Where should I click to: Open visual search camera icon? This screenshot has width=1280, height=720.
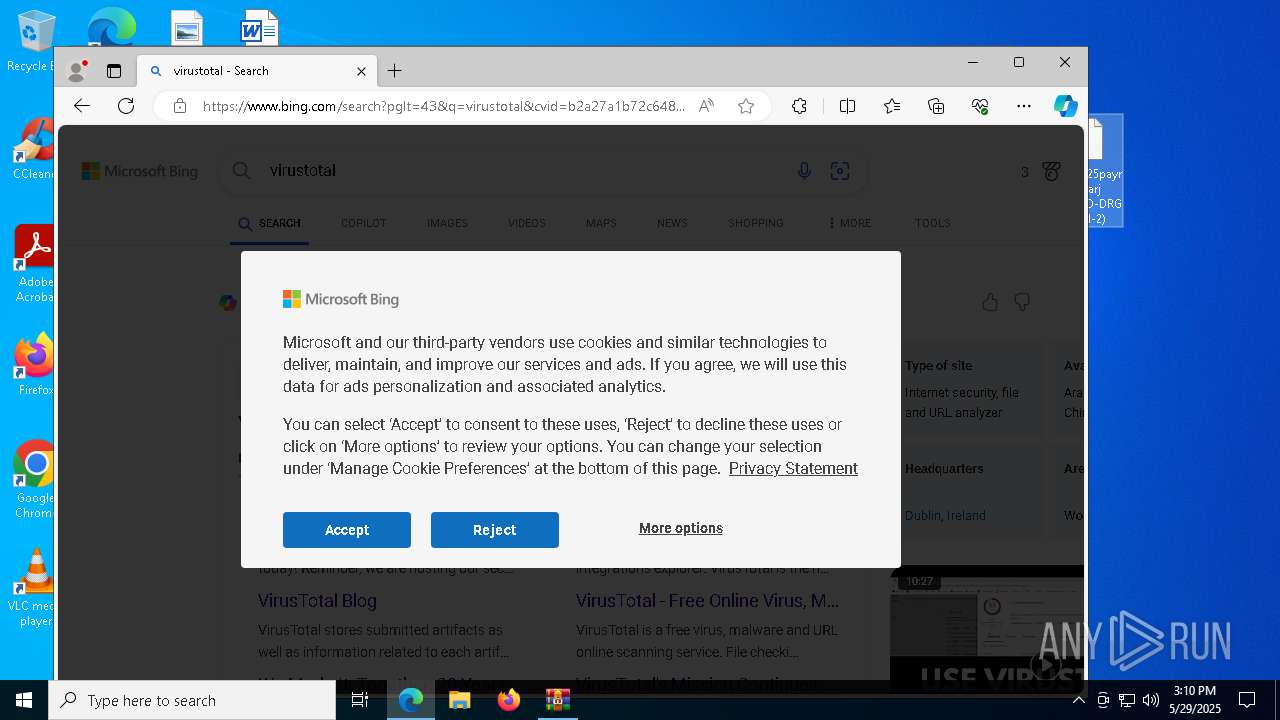pos(840,171)
